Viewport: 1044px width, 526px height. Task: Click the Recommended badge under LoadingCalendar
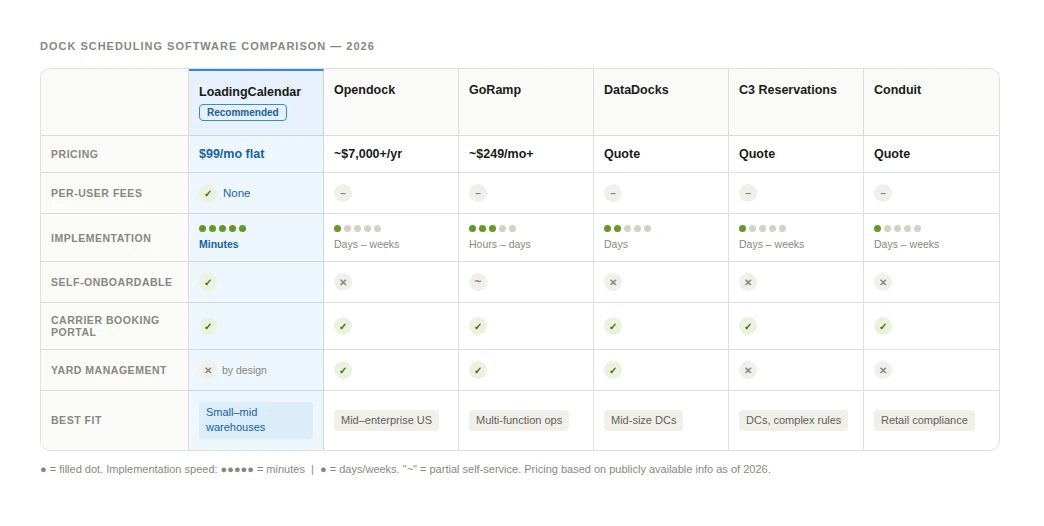[x=243, y=112]
